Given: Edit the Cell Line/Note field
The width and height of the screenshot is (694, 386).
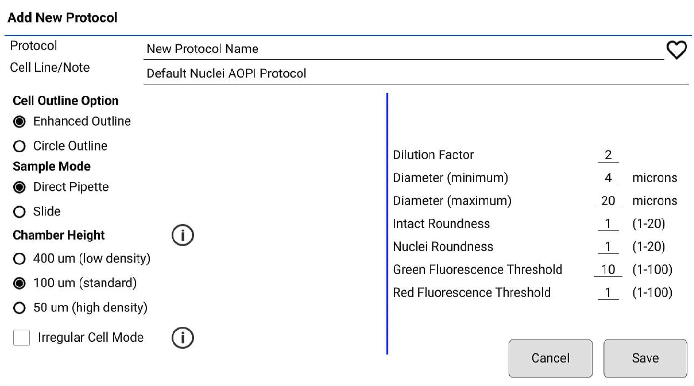Looking at the screenshot, I should pos(416,73).
